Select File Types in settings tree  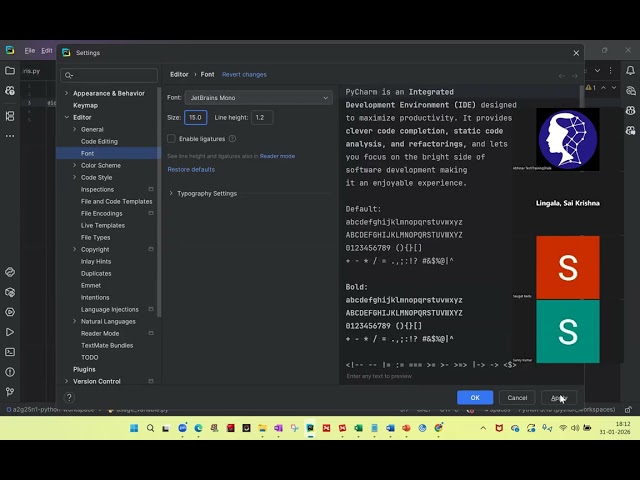click(x=96, y=238)
